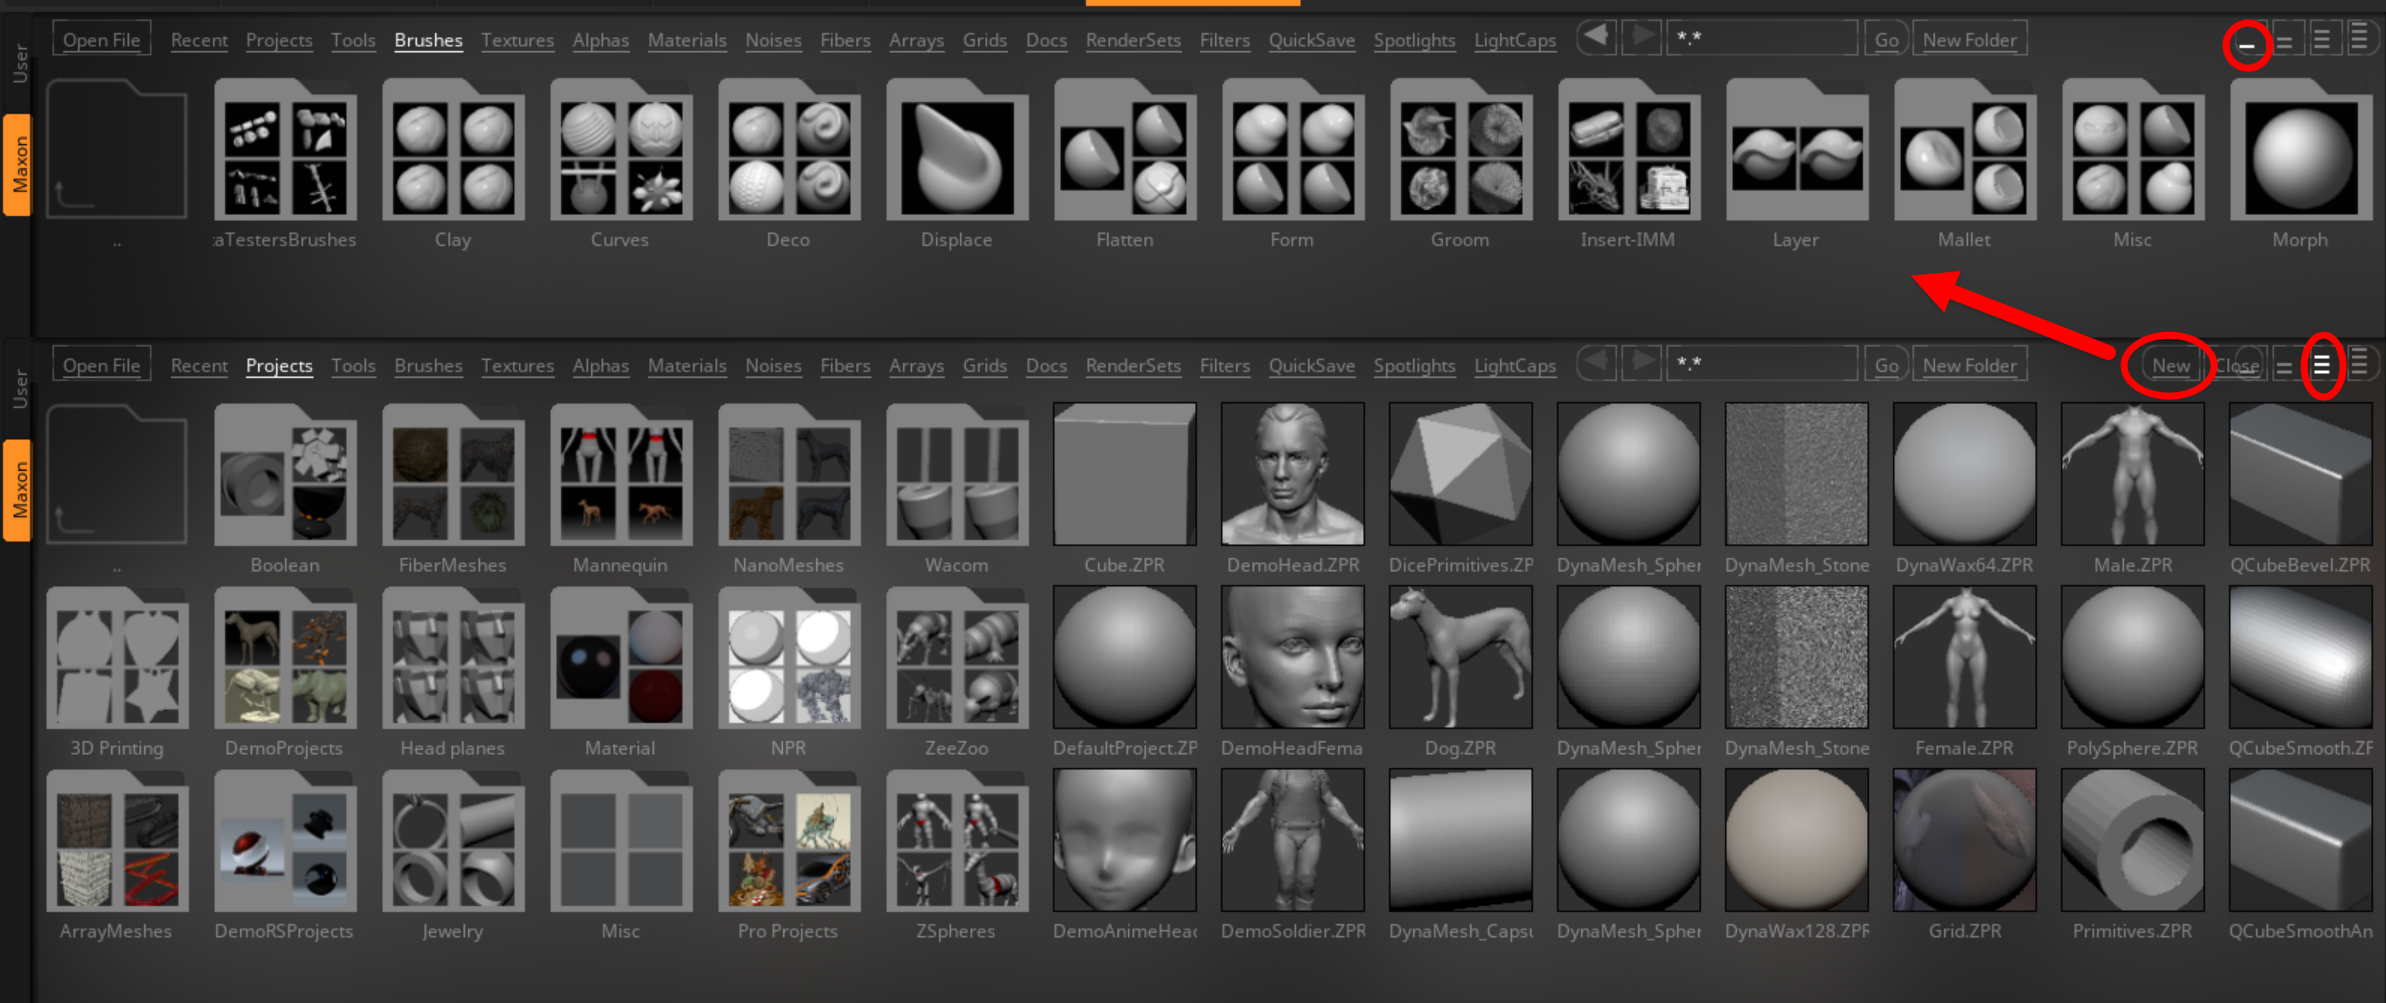
Task: Click forward arrow in the lower Projects panel
Action: (x=1640, y=364)
